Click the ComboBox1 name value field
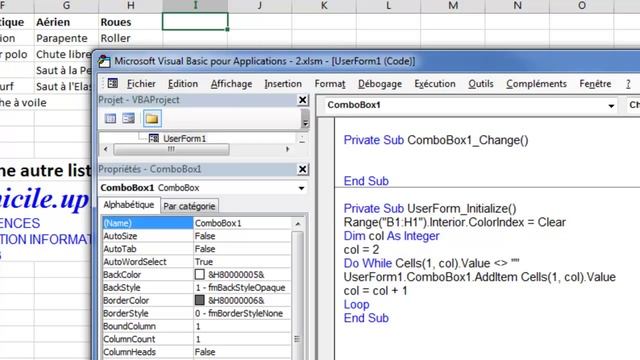Viewport: 640px width, 360px height. [x=242, y=223]
